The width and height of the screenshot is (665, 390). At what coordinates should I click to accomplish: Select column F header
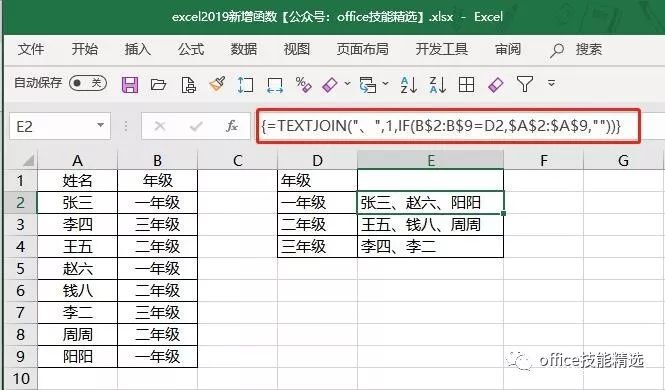pyautogui.click(x=544, y=161)
